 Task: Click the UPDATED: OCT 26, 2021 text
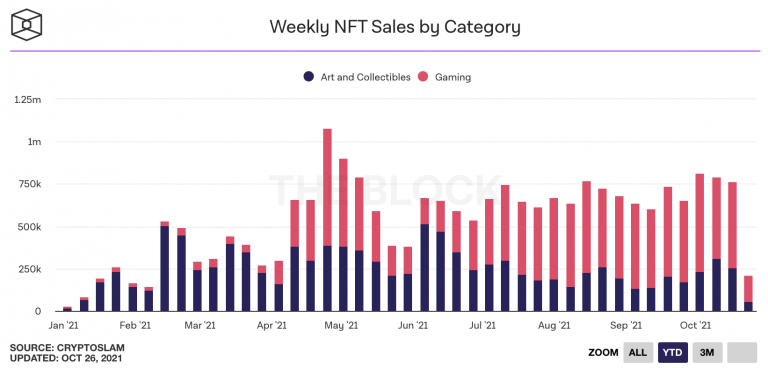(x=66, y=358)
